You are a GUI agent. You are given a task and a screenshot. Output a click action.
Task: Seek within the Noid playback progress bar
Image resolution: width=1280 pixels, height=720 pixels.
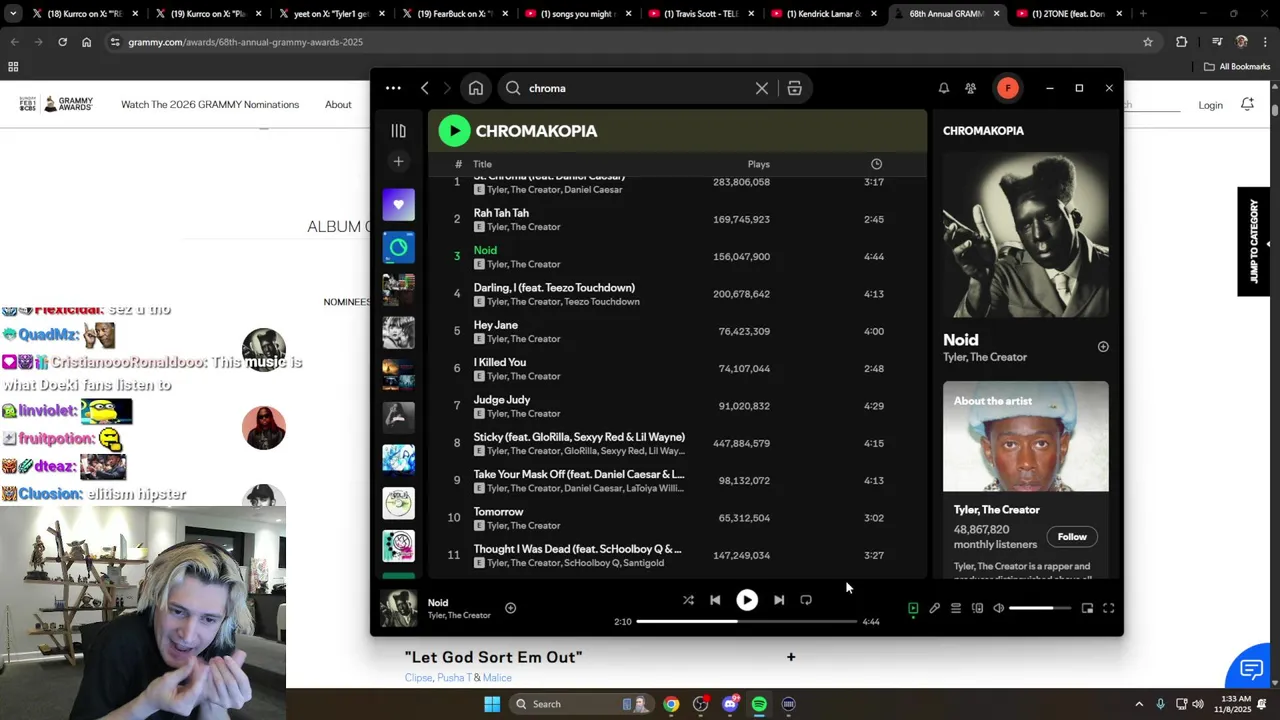click(x=746, y=621)
